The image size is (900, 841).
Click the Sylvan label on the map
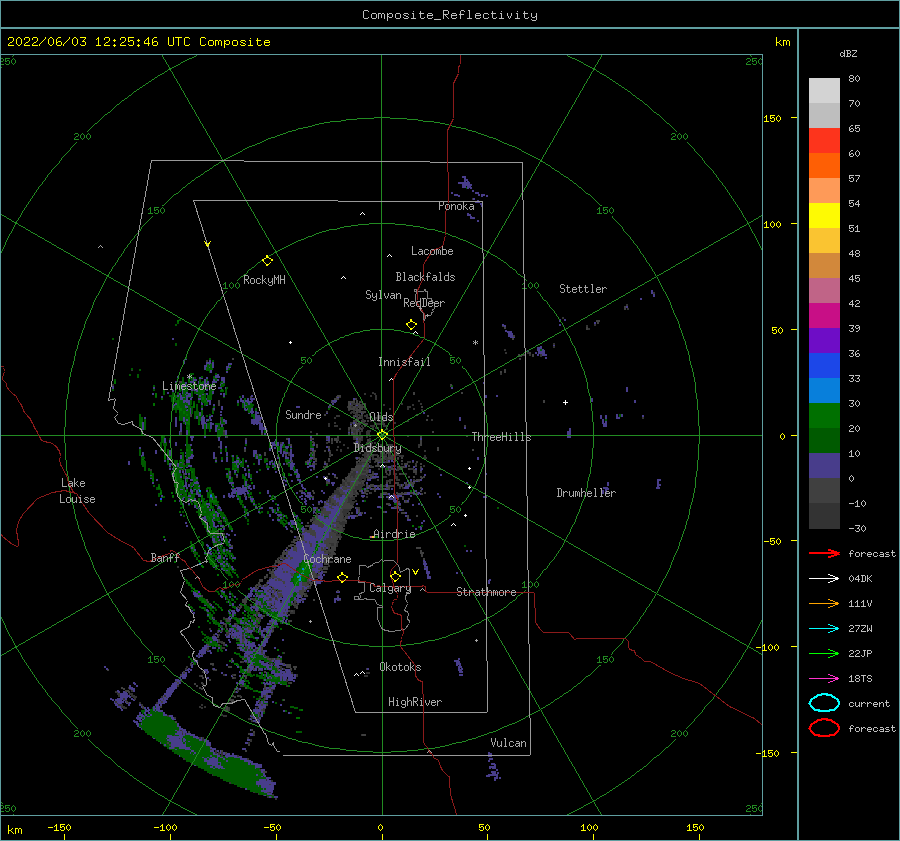click(x=383, y=295)
